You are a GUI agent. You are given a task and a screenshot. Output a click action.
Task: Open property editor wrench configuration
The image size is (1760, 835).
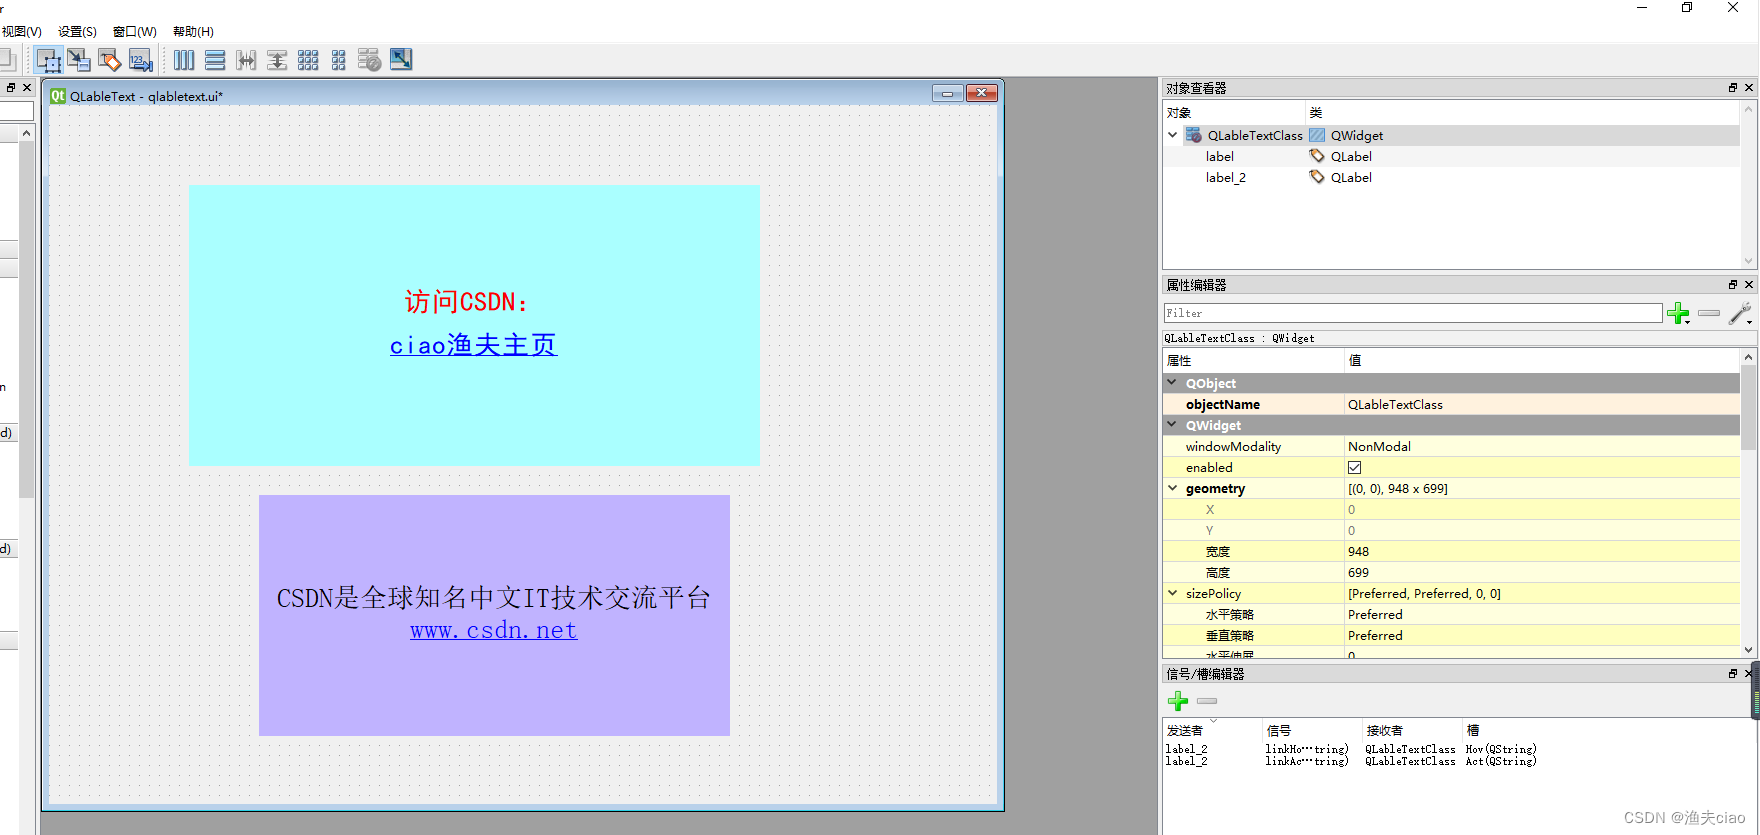pos(1740,314)
